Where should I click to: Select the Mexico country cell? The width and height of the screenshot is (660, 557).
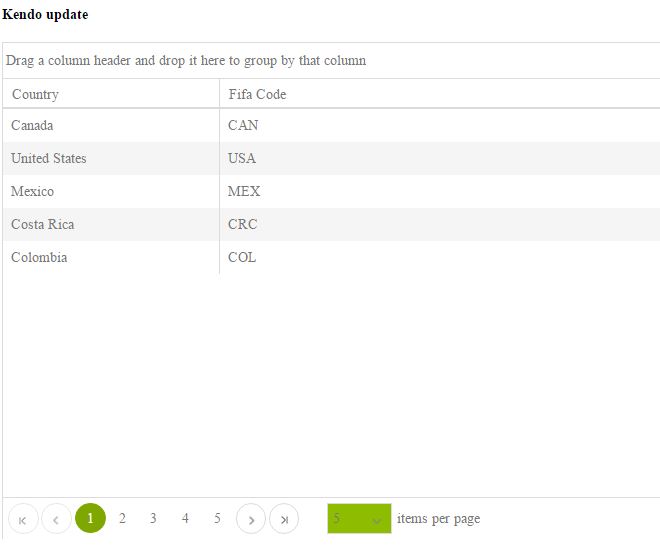click(32, 191)
